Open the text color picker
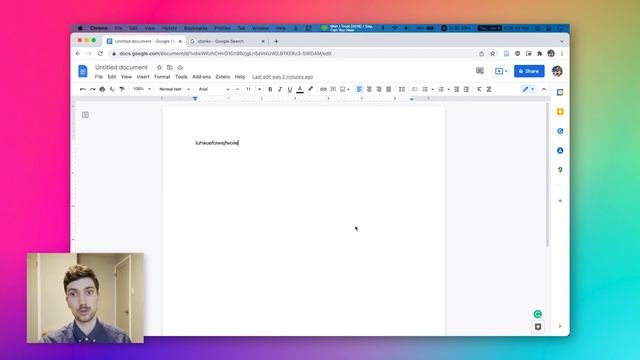 [x=300, y=89]
